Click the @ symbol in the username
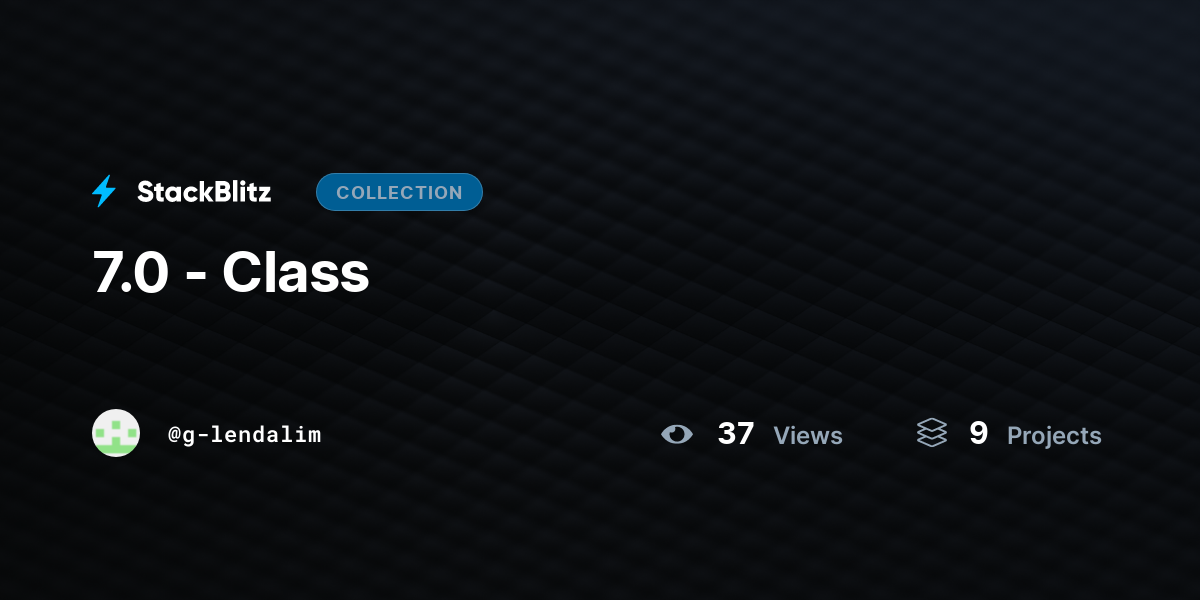The image size is (1200, 600). pos(174,435)
